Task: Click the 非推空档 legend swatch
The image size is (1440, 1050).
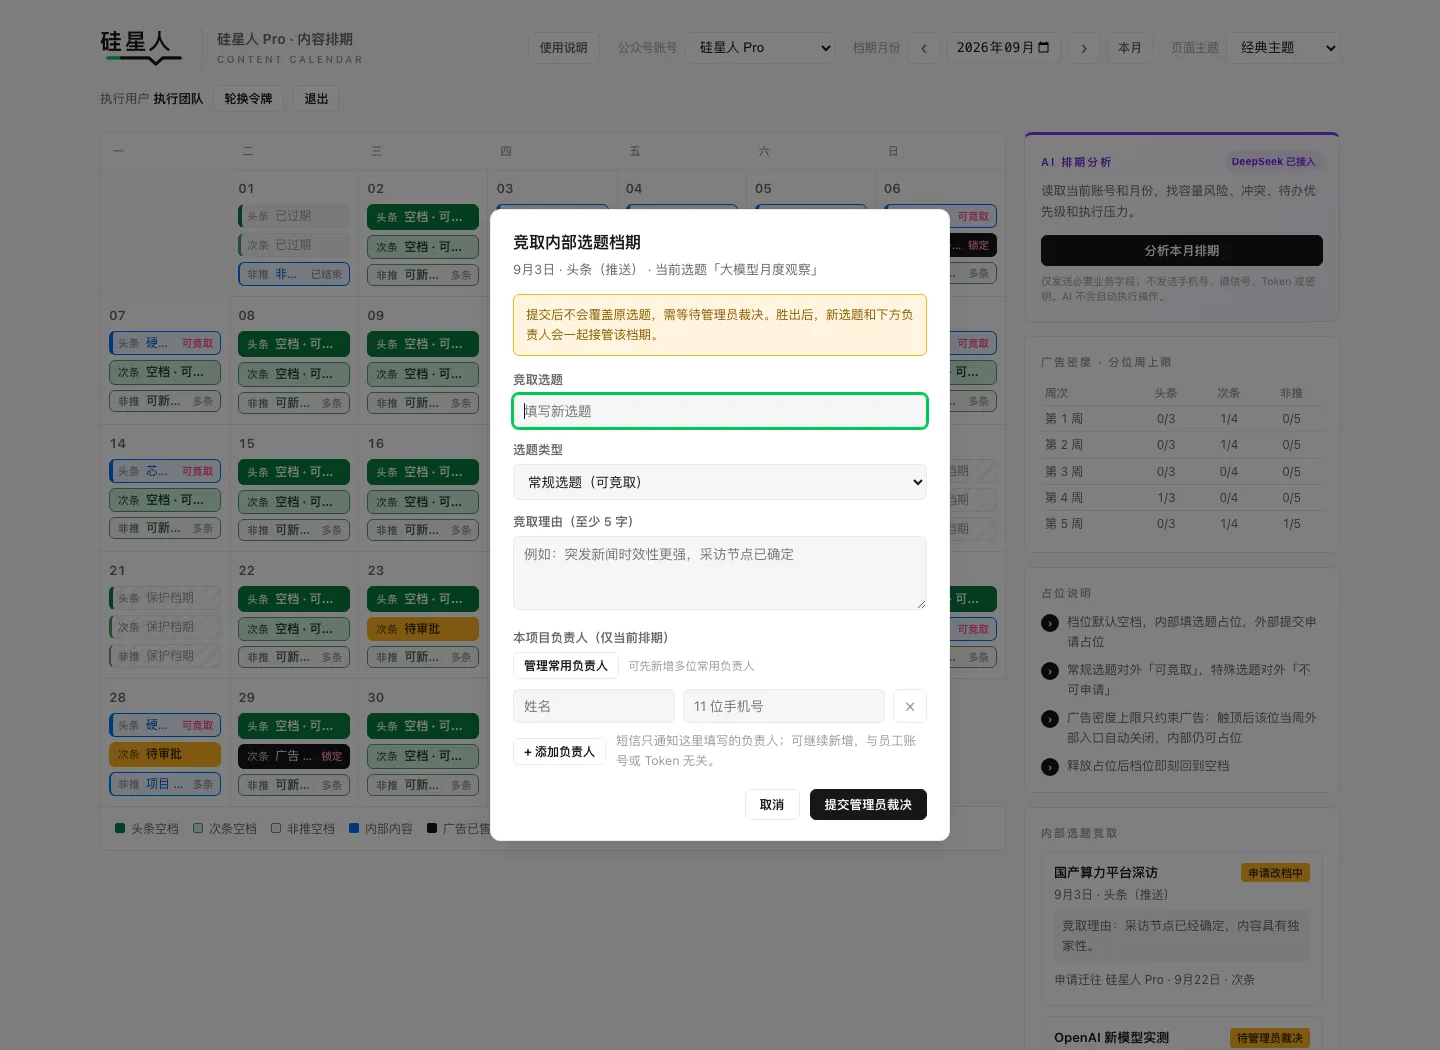Action: [276, 828]
